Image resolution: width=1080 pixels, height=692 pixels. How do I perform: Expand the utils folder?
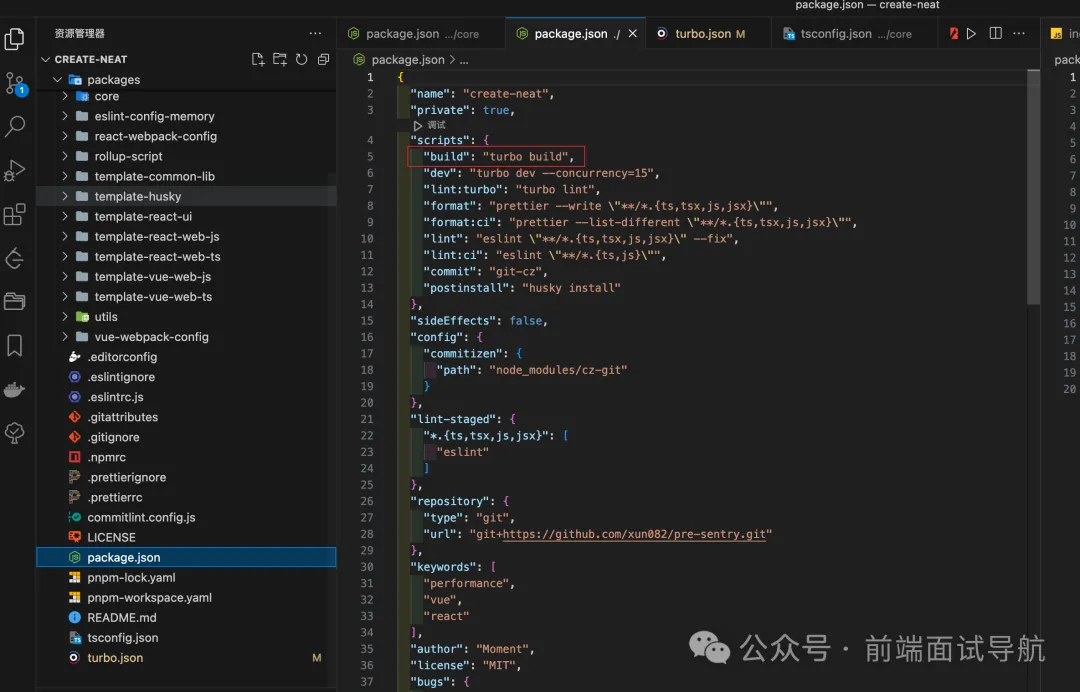[105, 316]
